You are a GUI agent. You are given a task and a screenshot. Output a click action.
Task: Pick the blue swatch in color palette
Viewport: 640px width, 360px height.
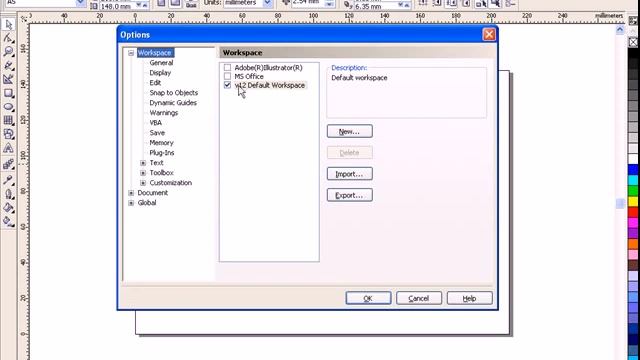coord(633,170)
